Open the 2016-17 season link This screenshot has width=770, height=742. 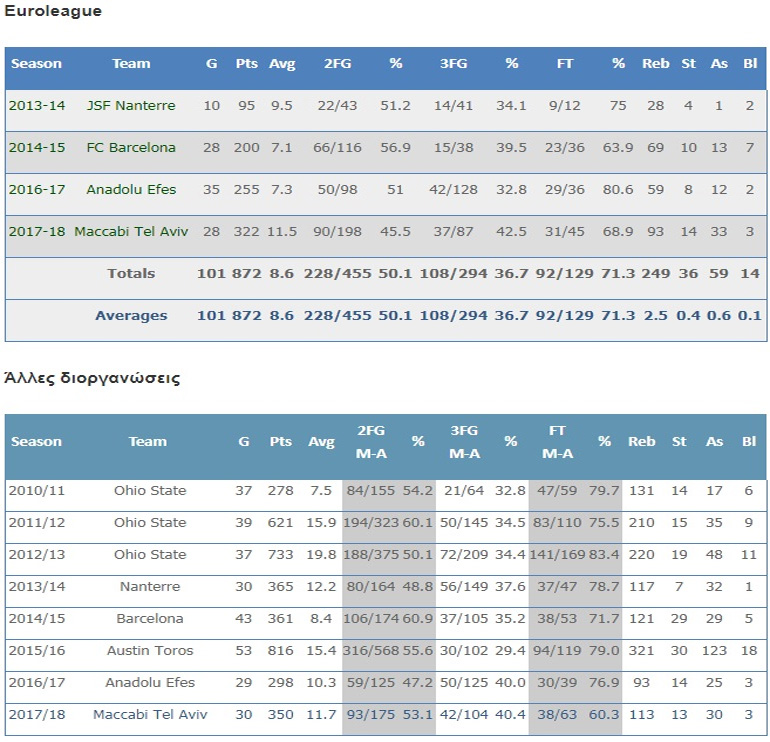[36, 190]
